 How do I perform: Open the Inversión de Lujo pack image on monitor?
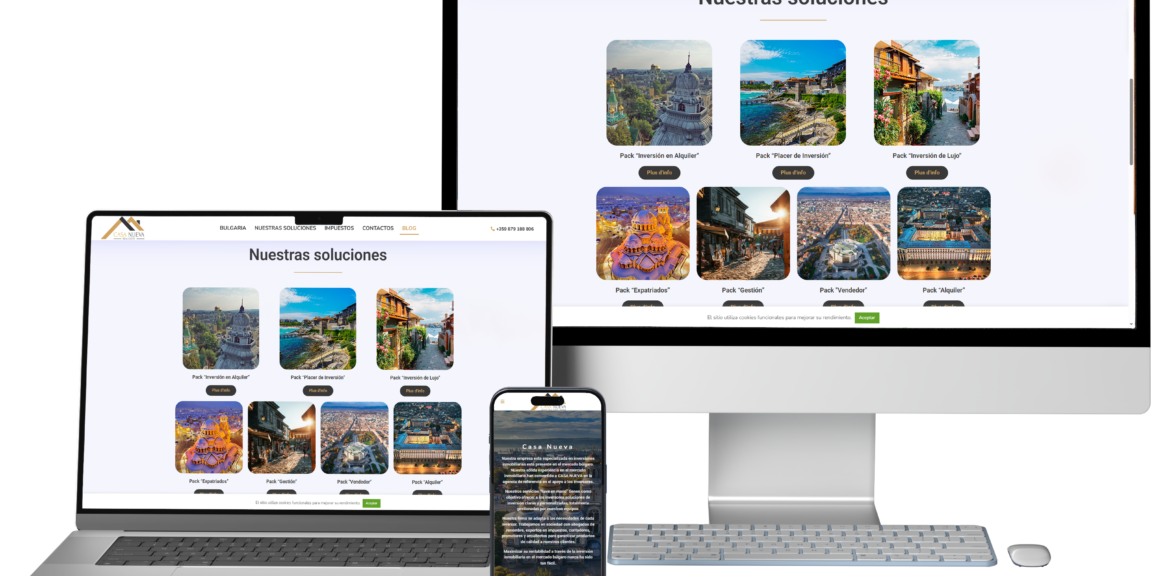pos(927,93)
